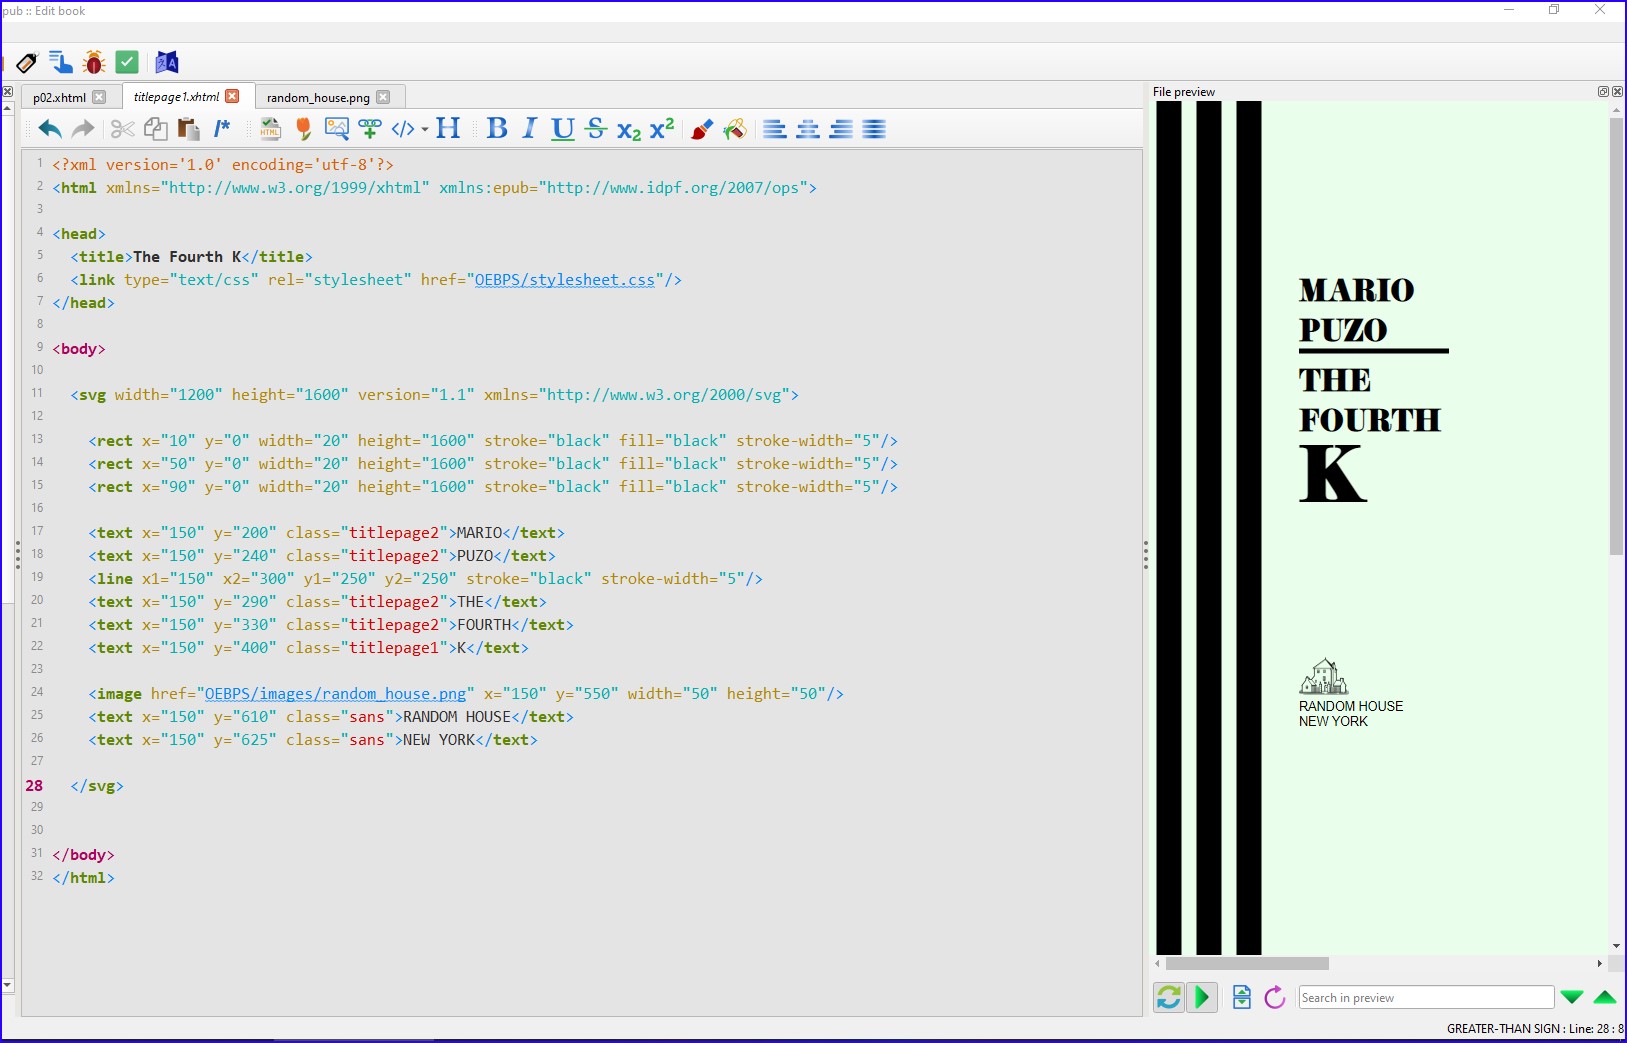This screenshot has width=1627, height=1043.
Task: Find previous match with green up arrow
Action: (1605, 997)
